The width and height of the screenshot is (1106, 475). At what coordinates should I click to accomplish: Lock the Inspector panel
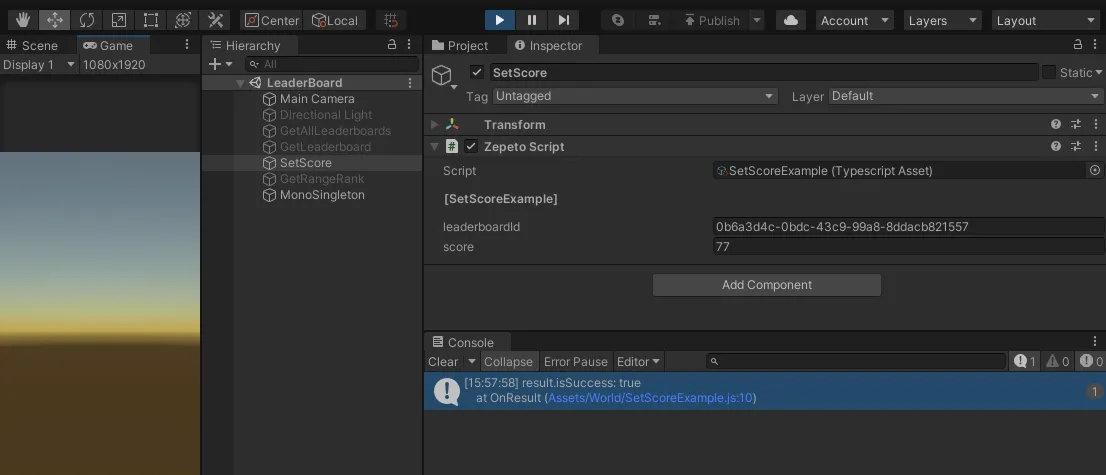pyautogui.click(x=1078, y=44)
